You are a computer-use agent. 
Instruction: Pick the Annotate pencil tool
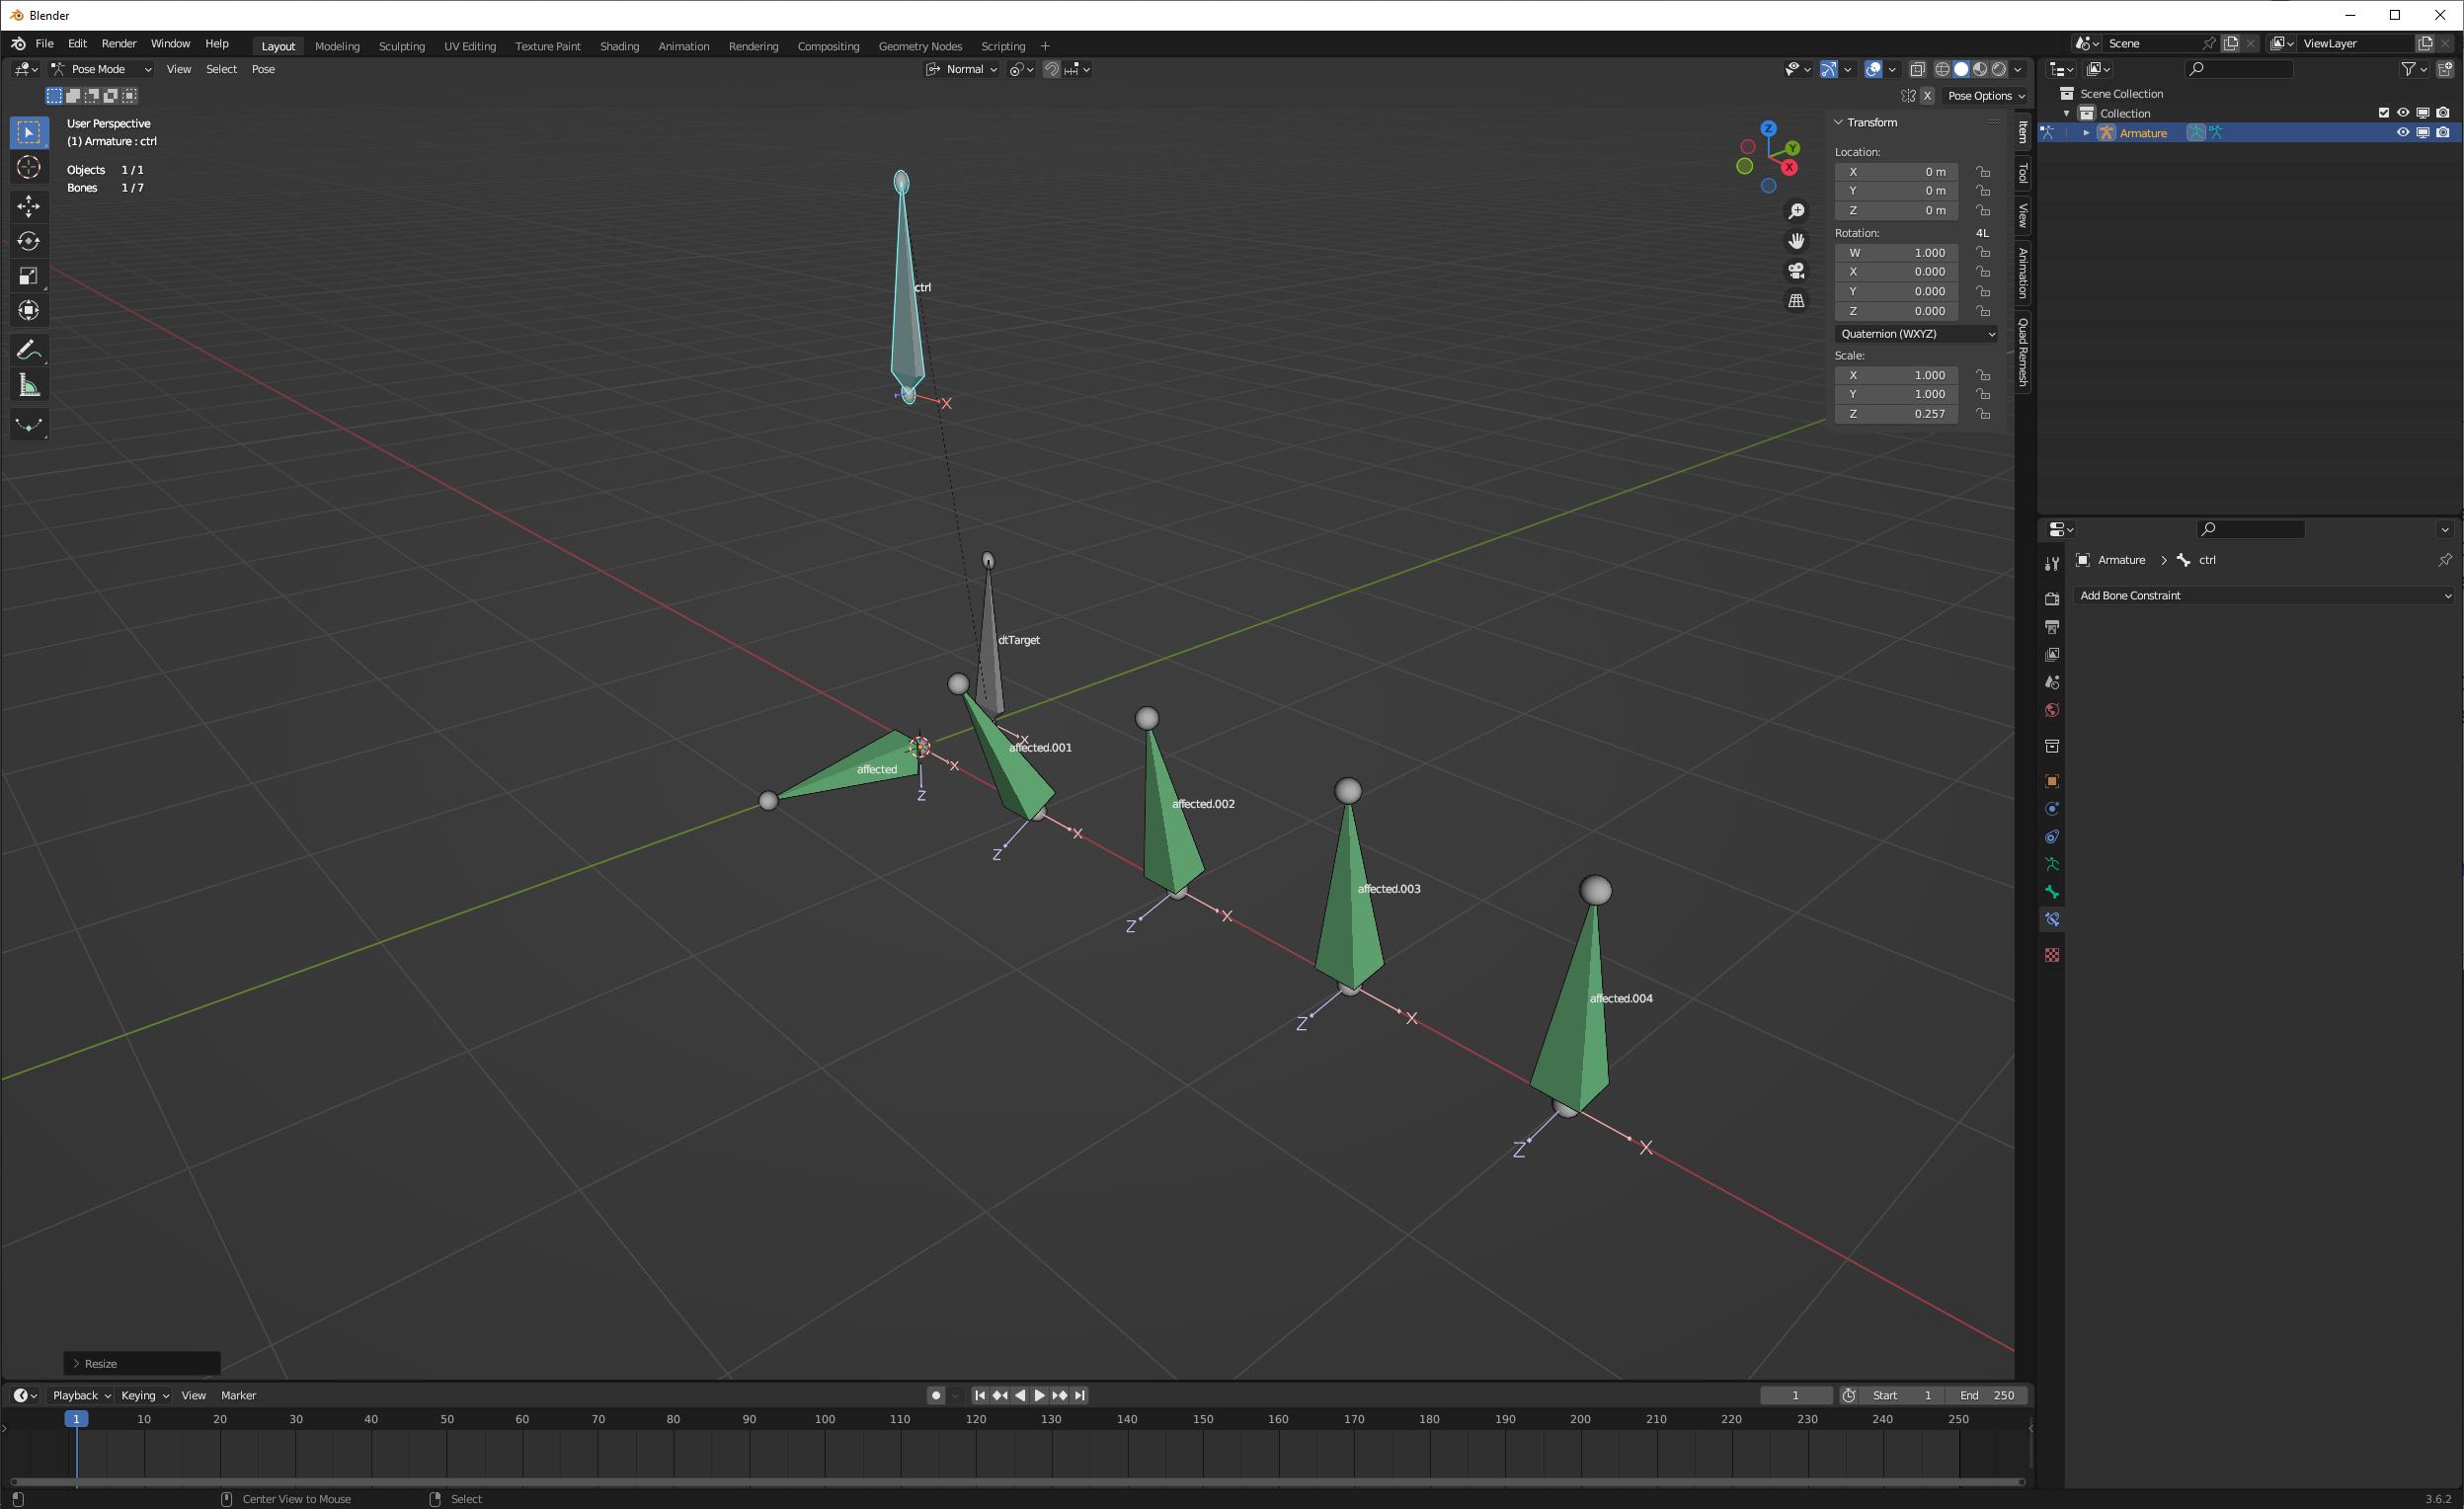pyautogui.click(x=29, y=350)
